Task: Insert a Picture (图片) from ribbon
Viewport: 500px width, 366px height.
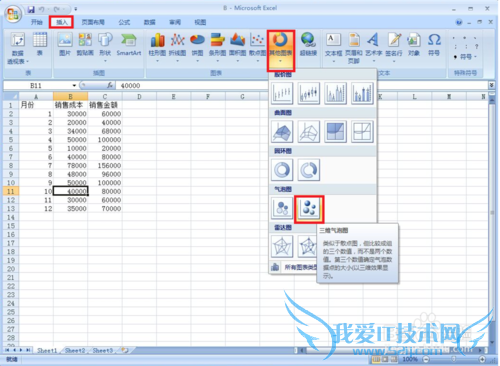Action: click(x=65, y=44)
